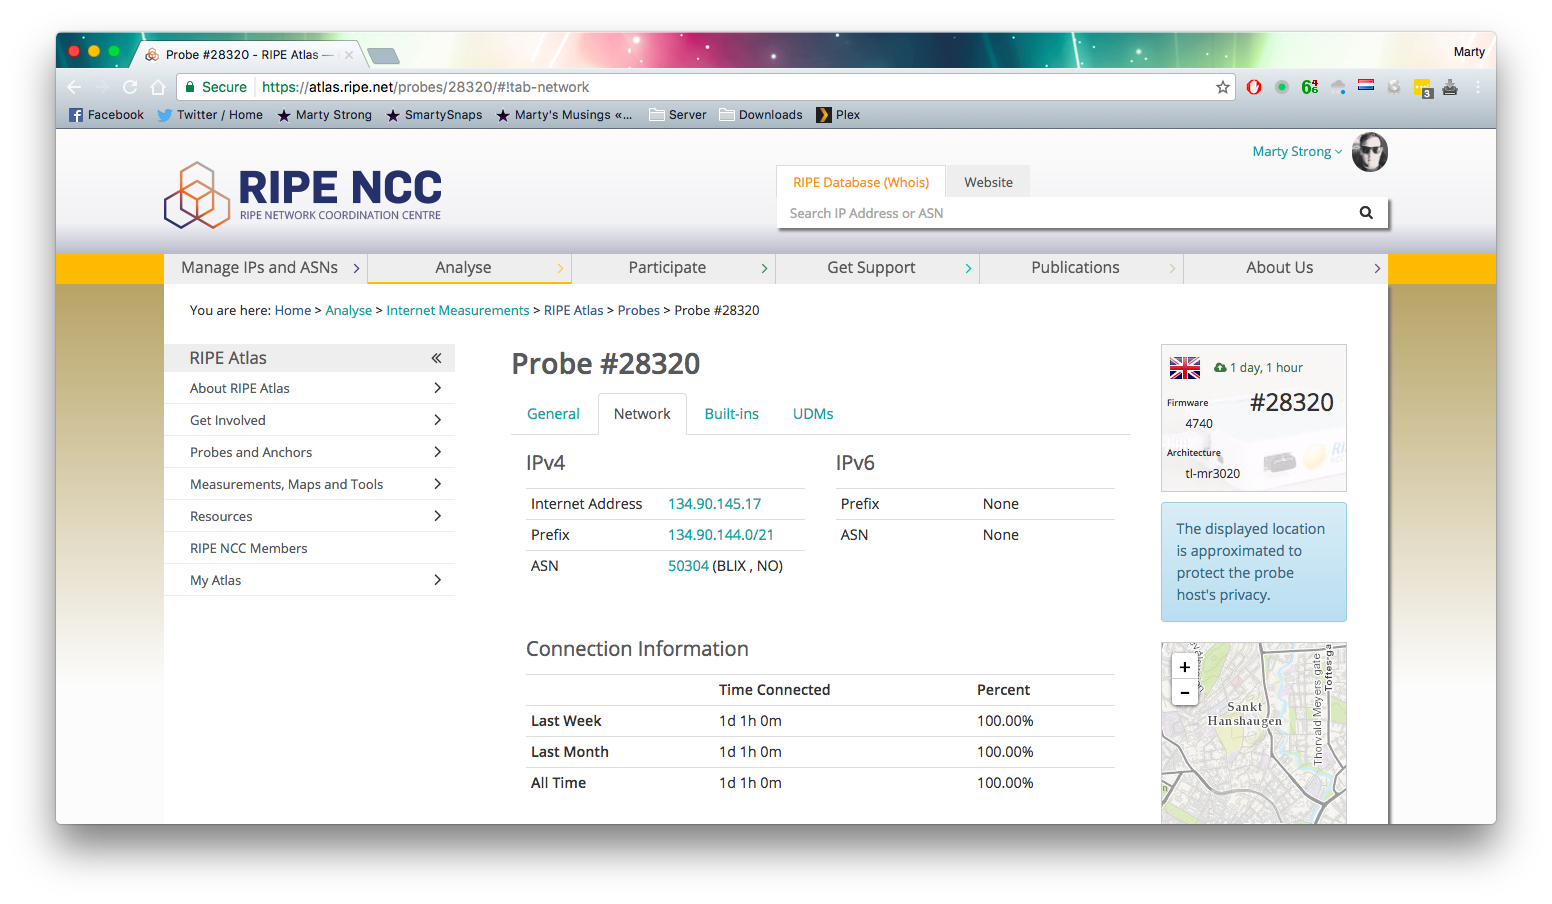Open the Plex bookmark

click(838, 115)
